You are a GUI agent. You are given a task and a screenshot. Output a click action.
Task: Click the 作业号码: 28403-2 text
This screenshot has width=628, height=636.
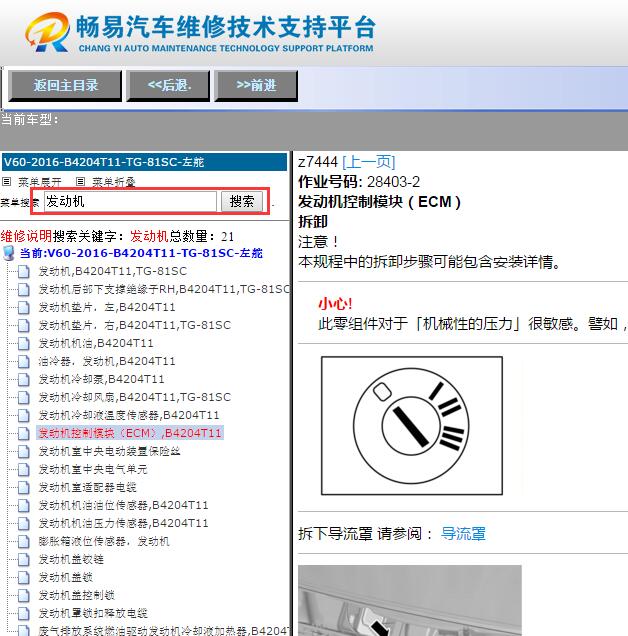coord(359,182)
